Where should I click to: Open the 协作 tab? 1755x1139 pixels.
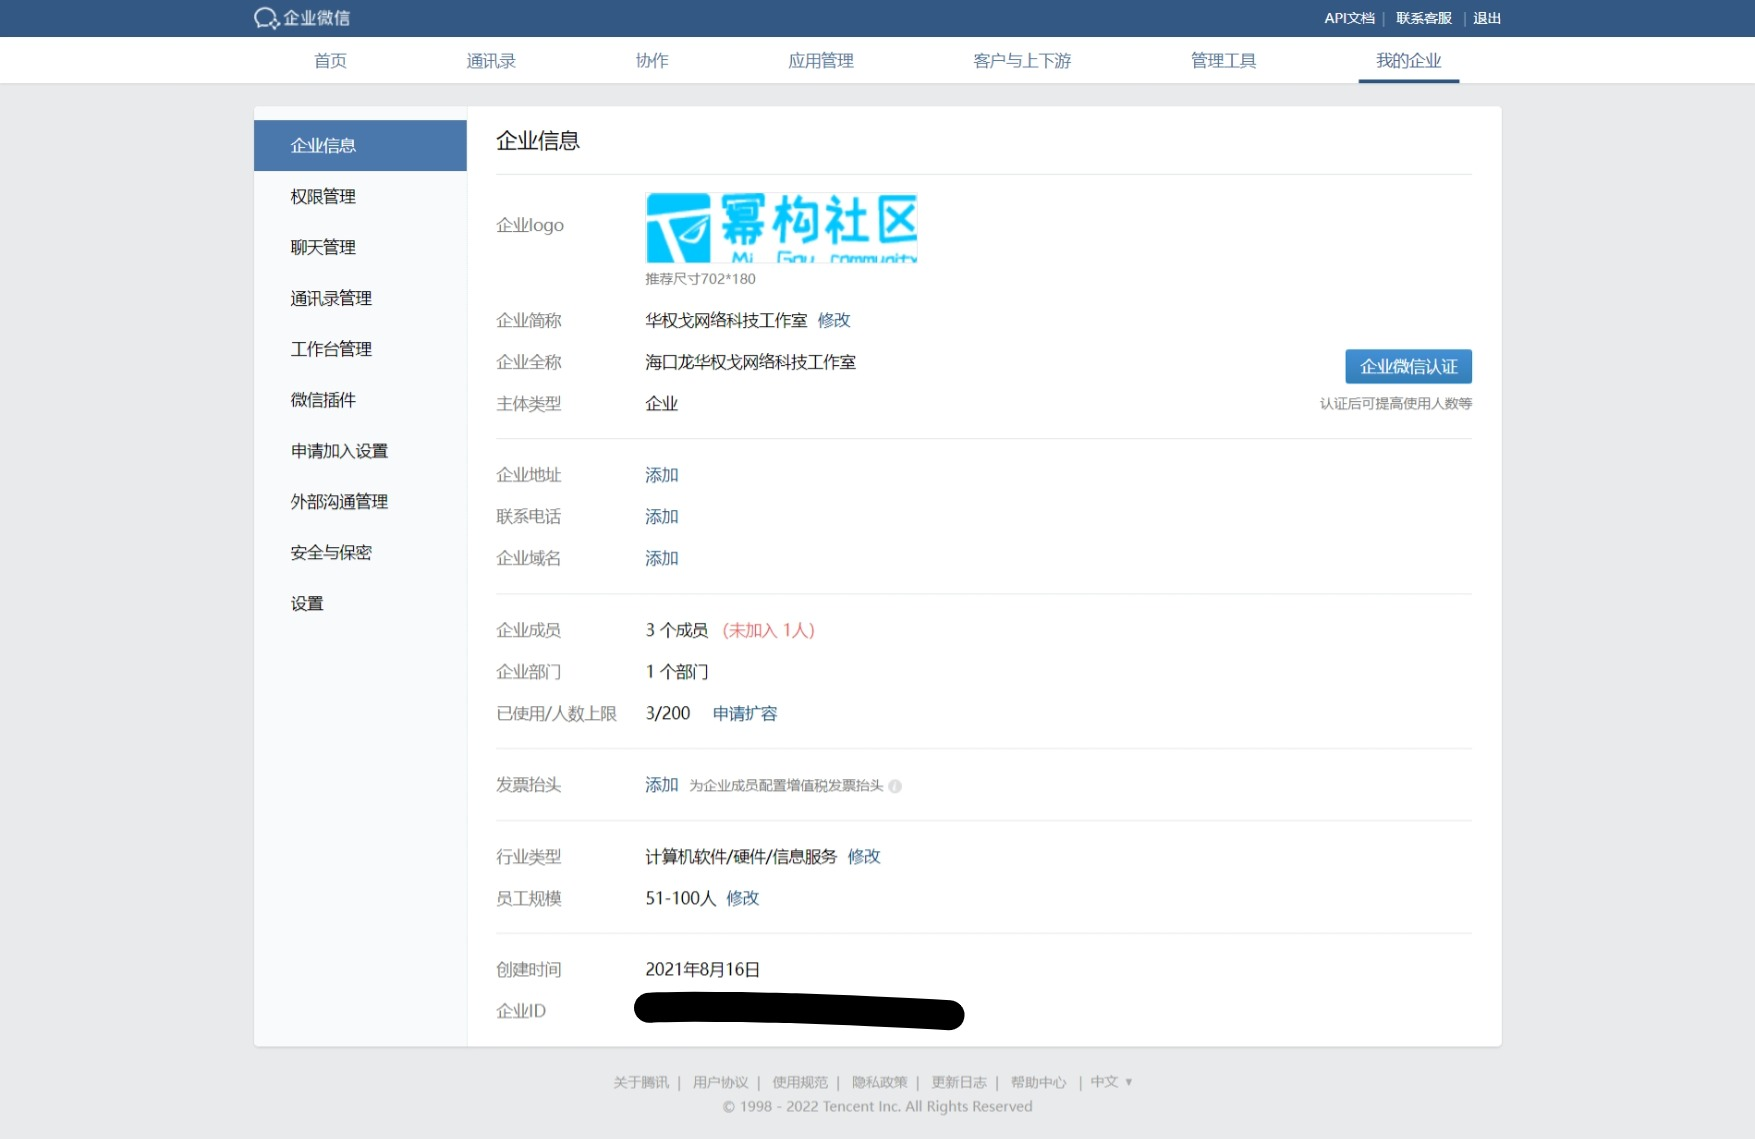pos(652,61)
